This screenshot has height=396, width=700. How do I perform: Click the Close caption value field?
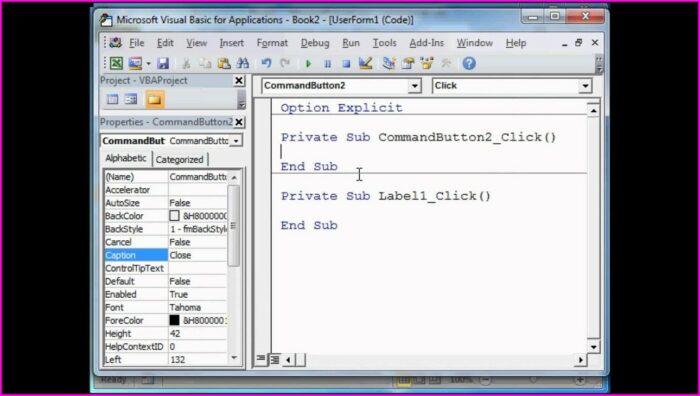pos(198,255)
